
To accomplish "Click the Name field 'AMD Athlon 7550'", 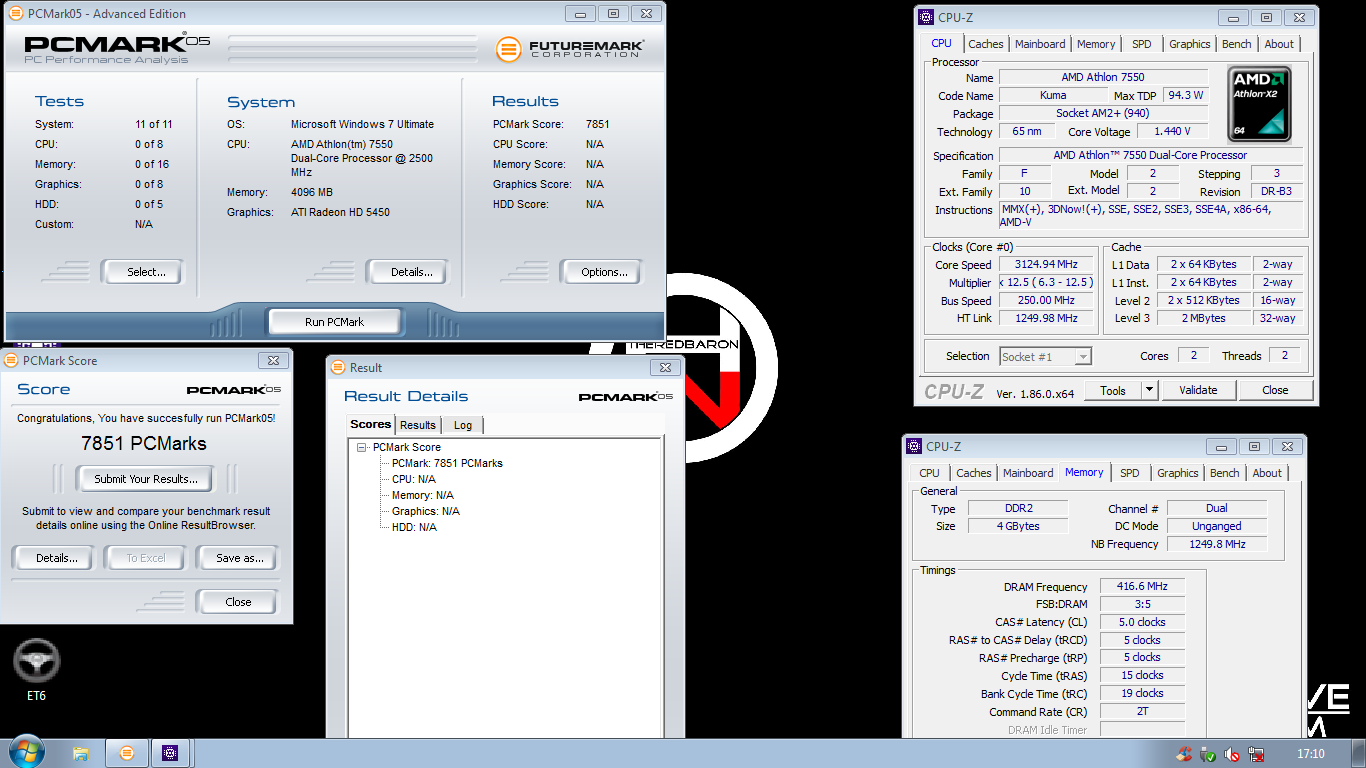I will [x=1103, y=77].
